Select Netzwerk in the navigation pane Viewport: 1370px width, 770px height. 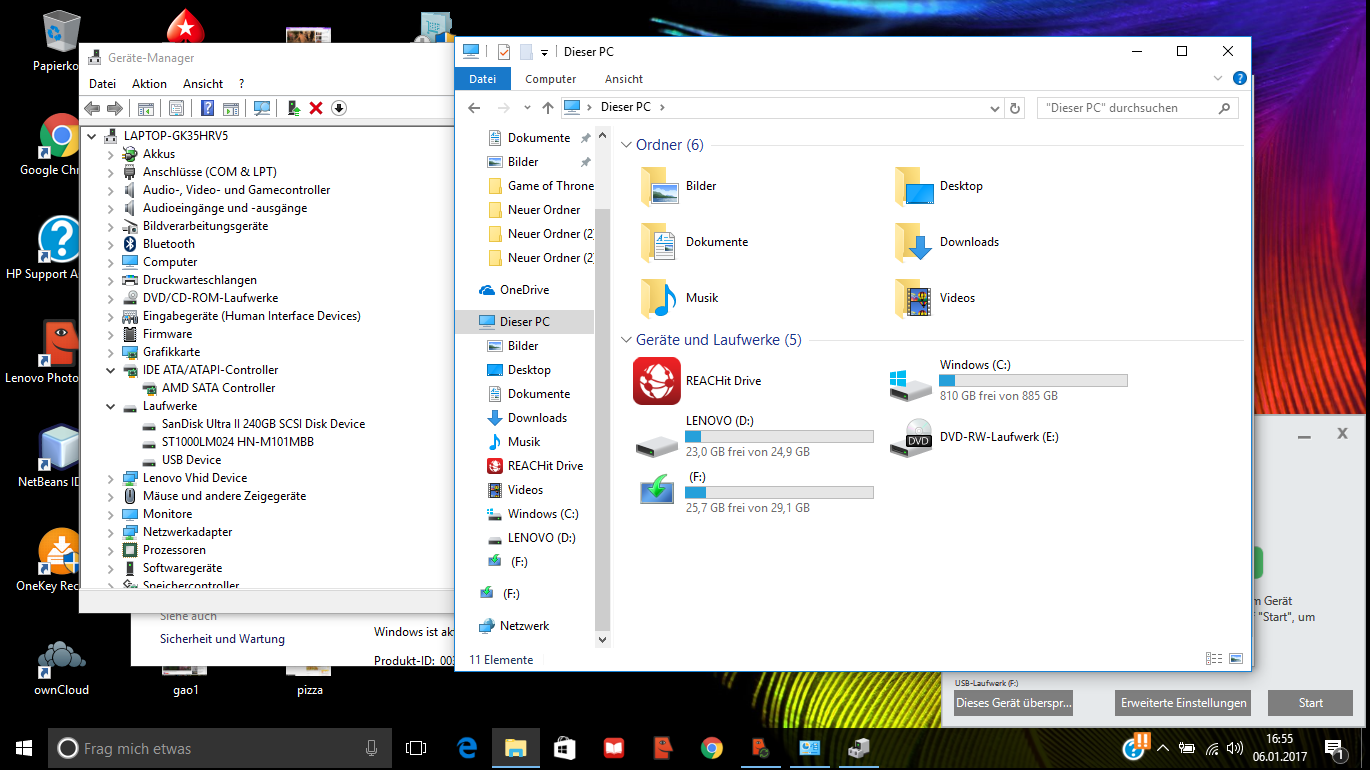coord(524,626)
